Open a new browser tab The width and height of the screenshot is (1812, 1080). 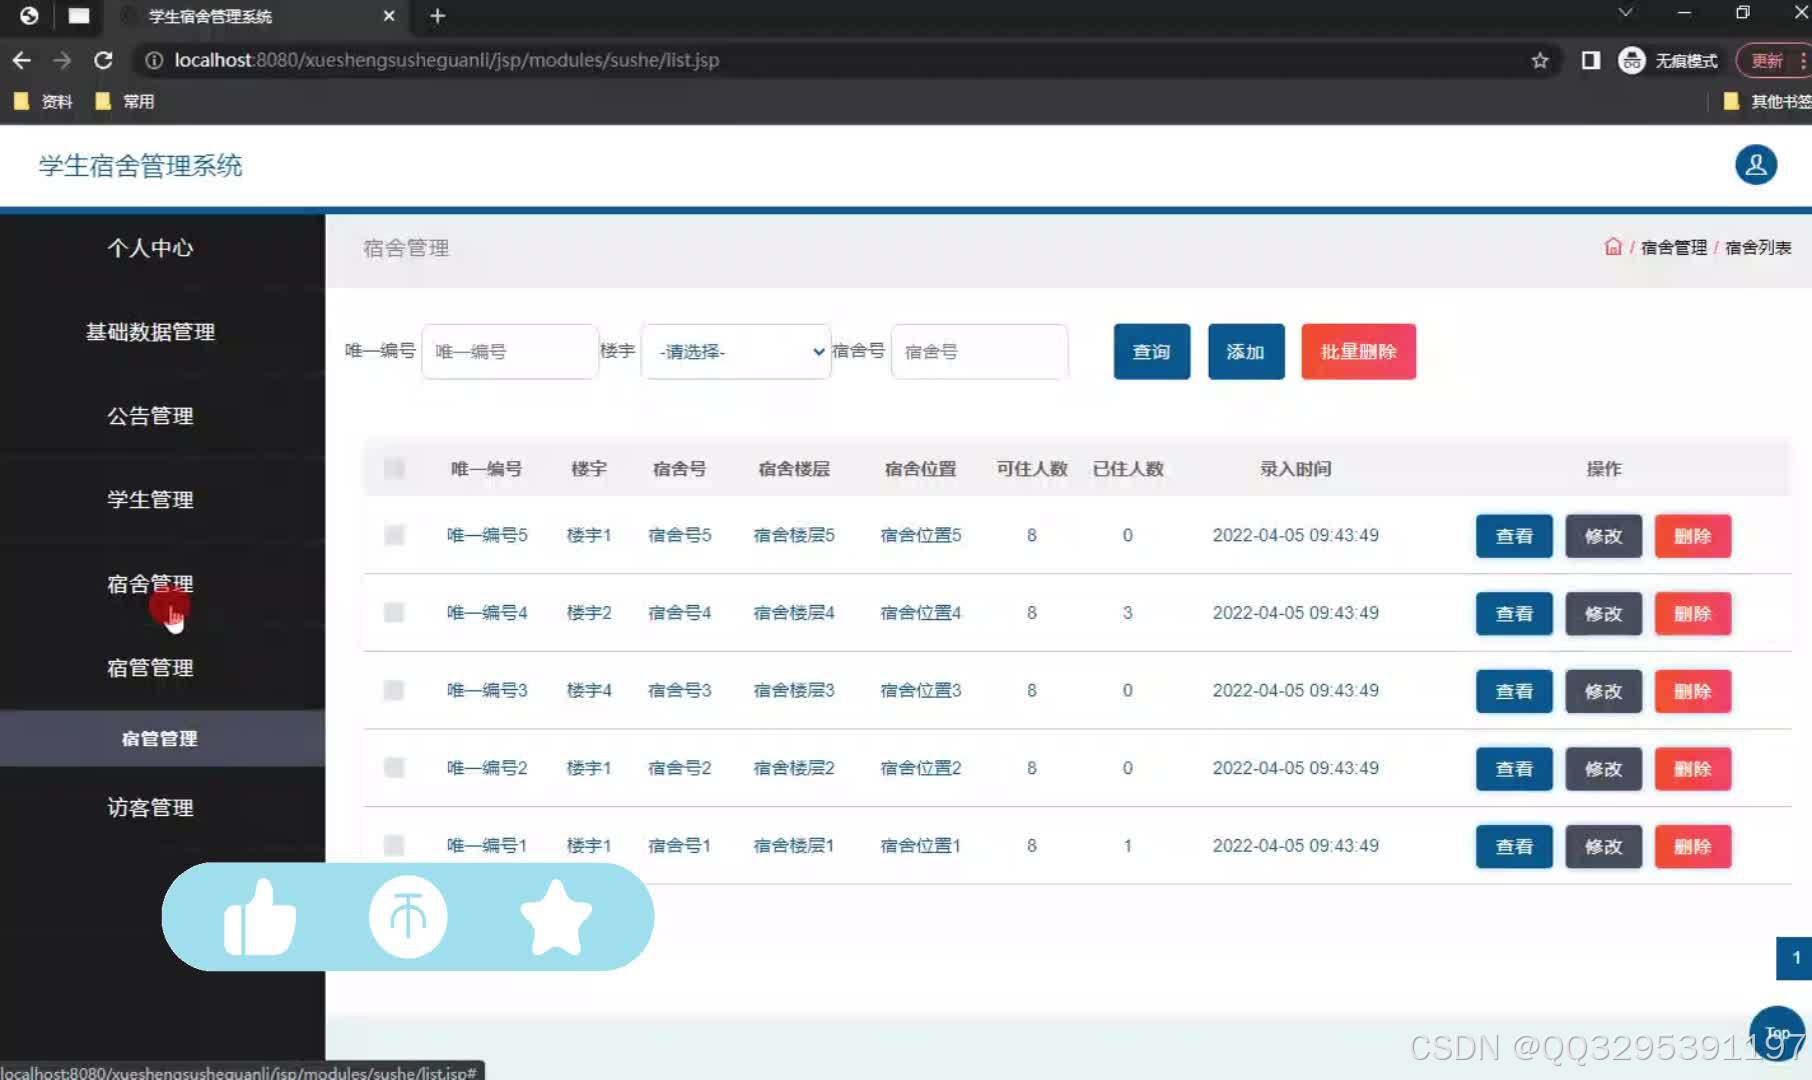tap(437, 16)
